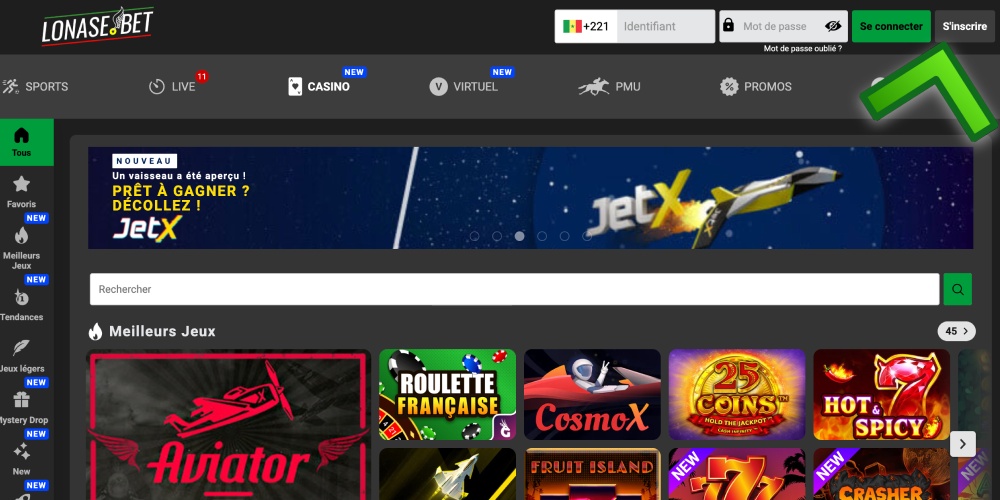The height and width of the screenshot is (500, 1000).
Task: Open the Sports section
Action: pyautogui.click(x=35, y=86)
